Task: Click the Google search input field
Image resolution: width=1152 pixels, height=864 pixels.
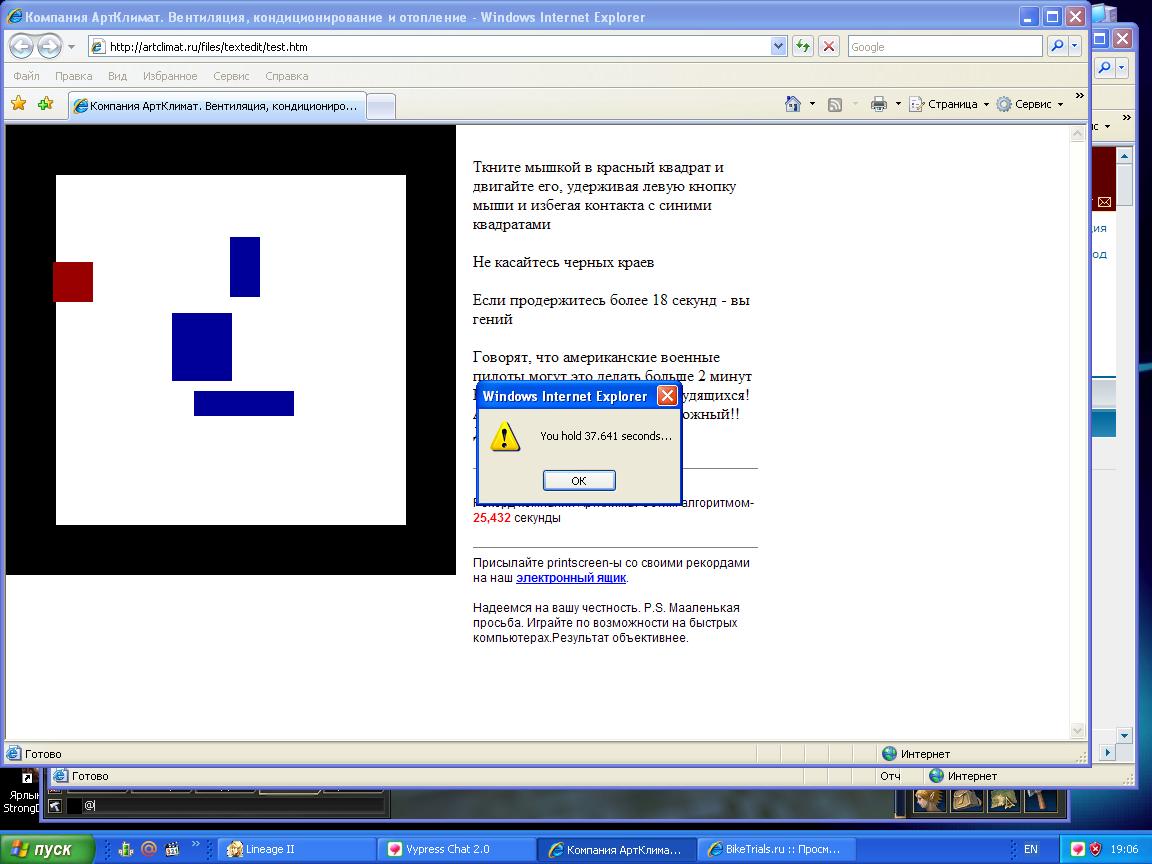Action: point(944,47)
